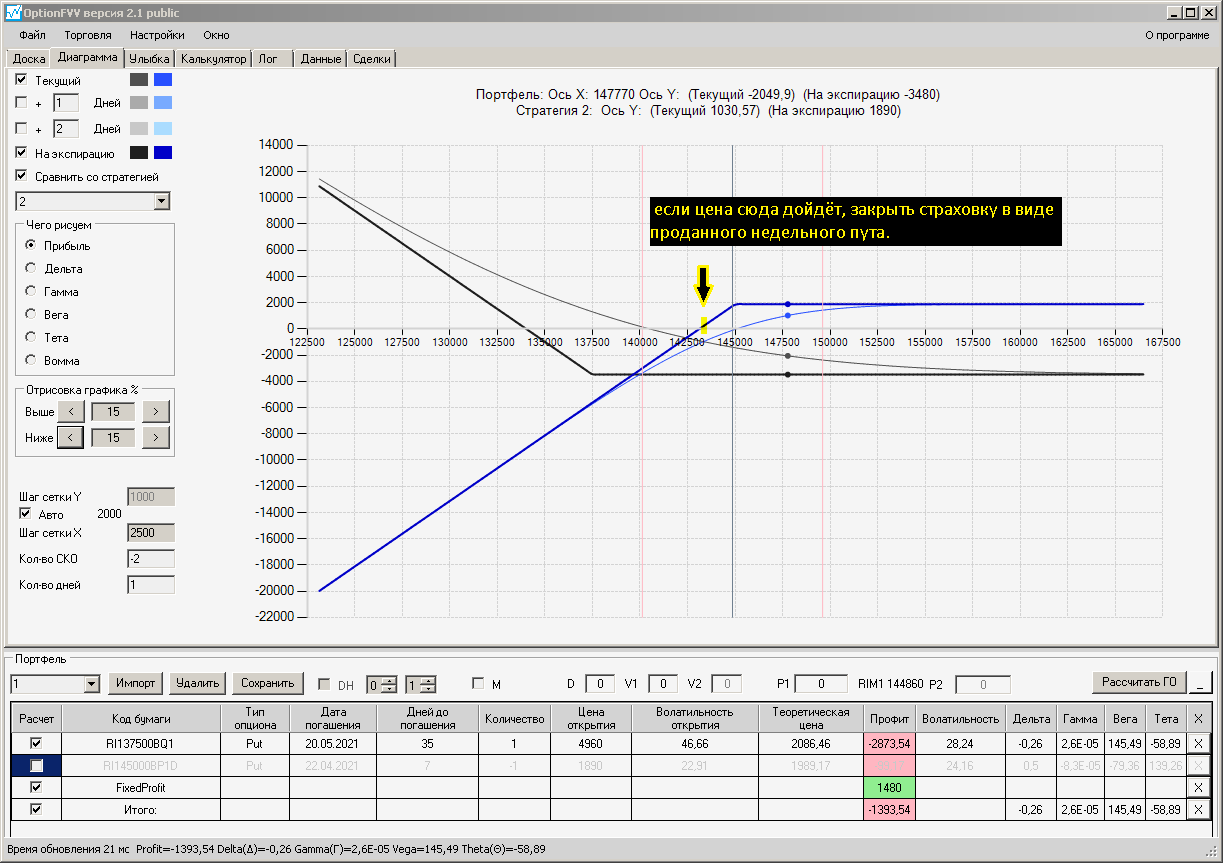Toggle the Авто grid step checkbox
The width and height of the screenshot is (1223, 863).
(x=26, y=514)
